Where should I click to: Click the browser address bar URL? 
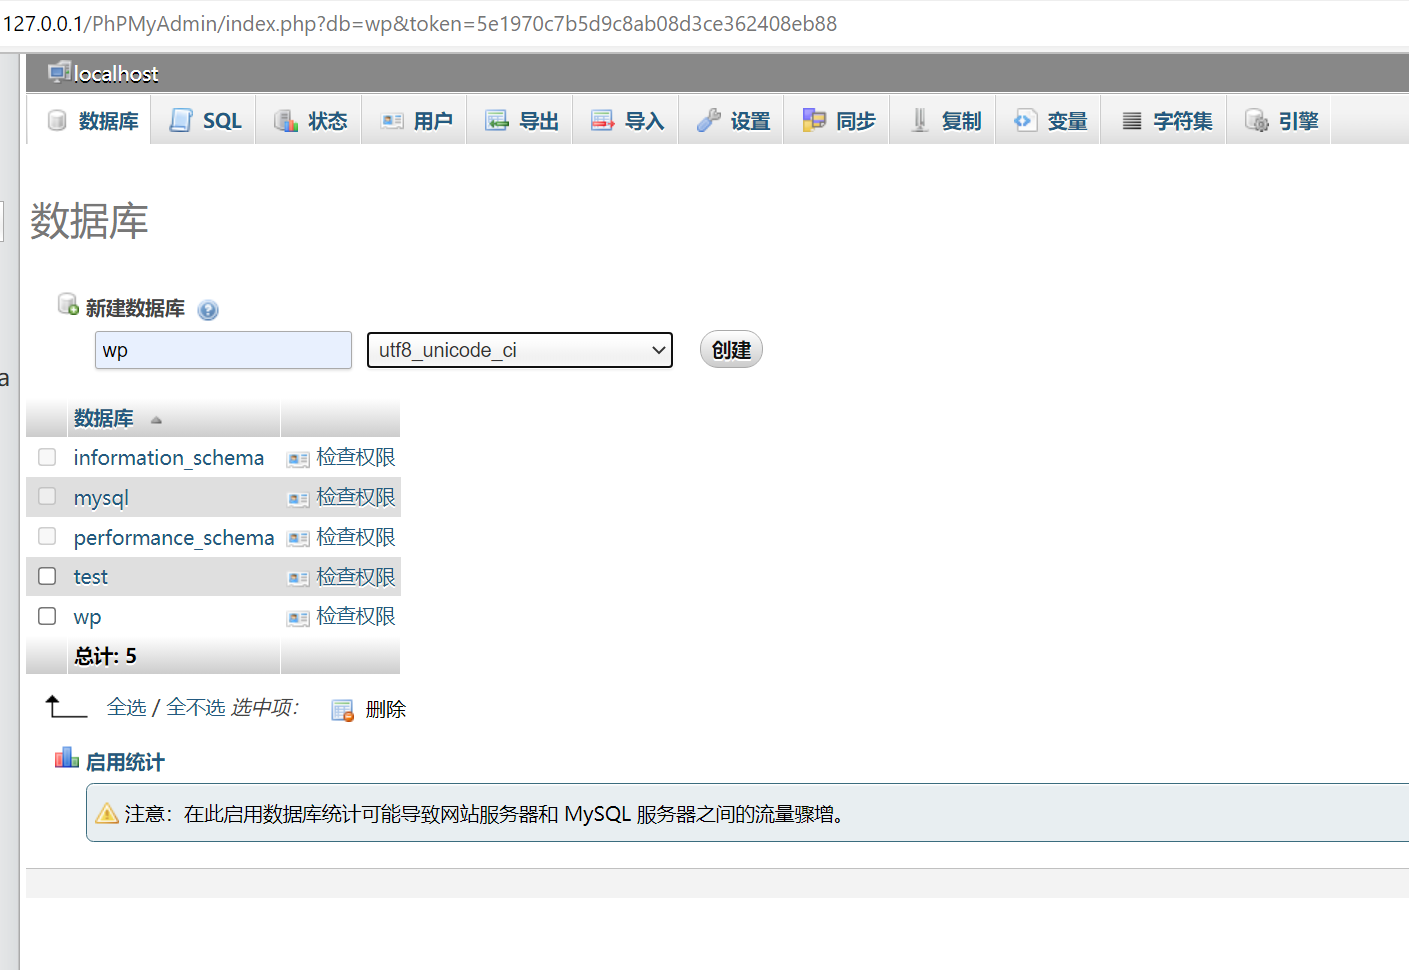[x=420, y=23]
